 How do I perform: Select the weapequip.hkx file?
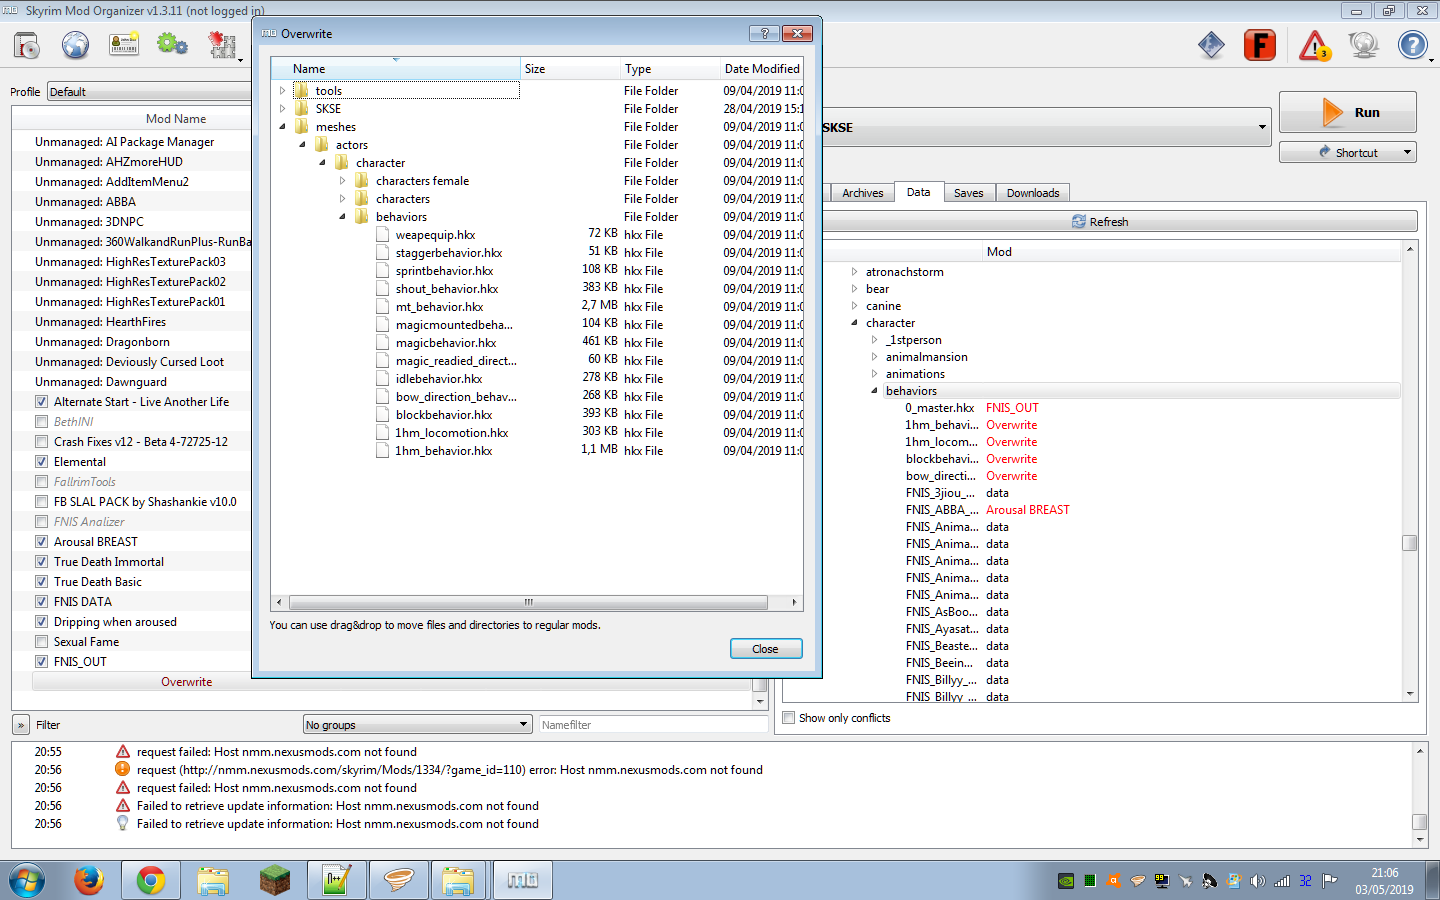tap(435, 235)
